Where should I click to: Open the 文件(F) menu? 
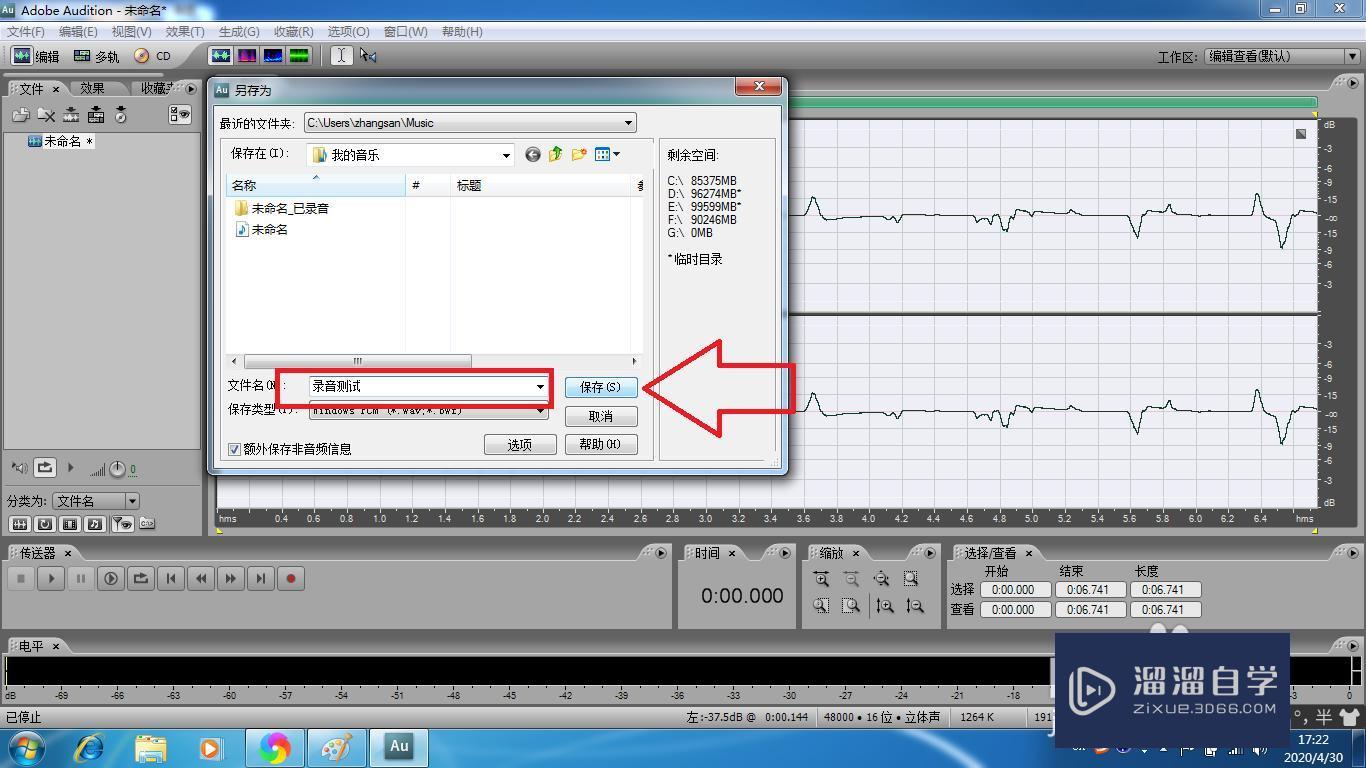pos(26,32)
